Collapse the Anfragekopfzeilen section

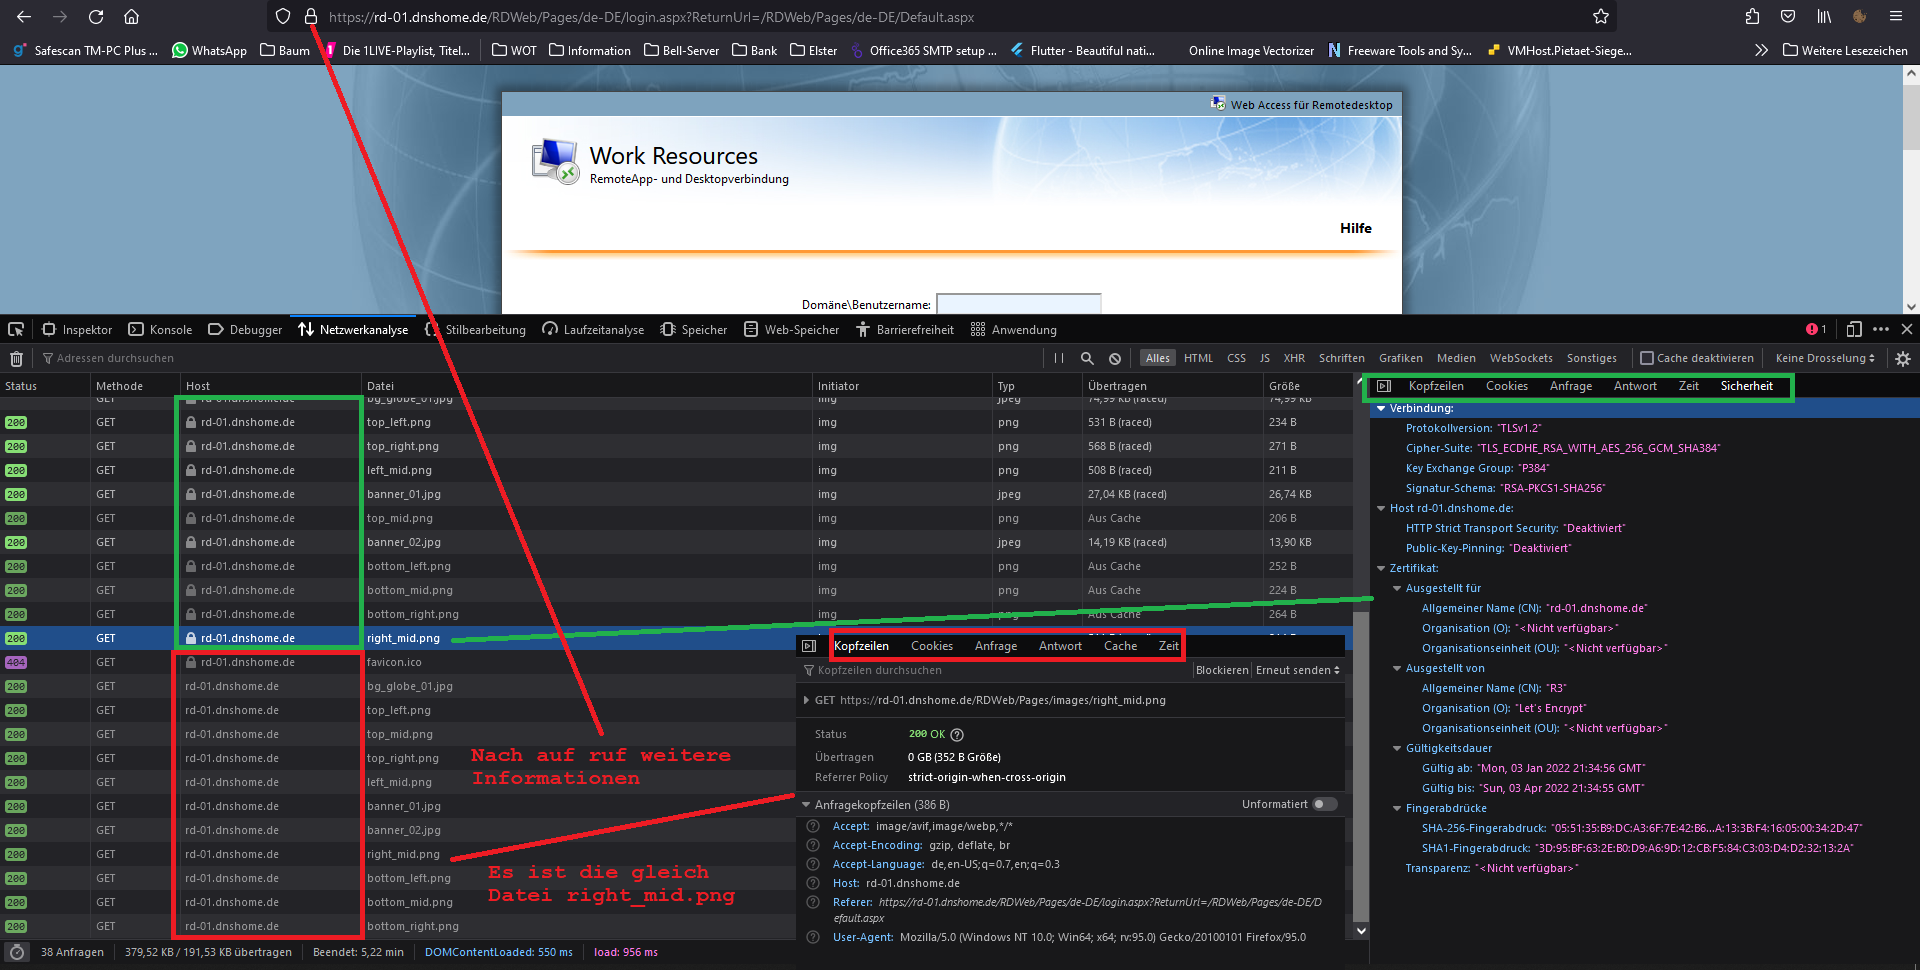pyautogui.click(x=806, y=805)
